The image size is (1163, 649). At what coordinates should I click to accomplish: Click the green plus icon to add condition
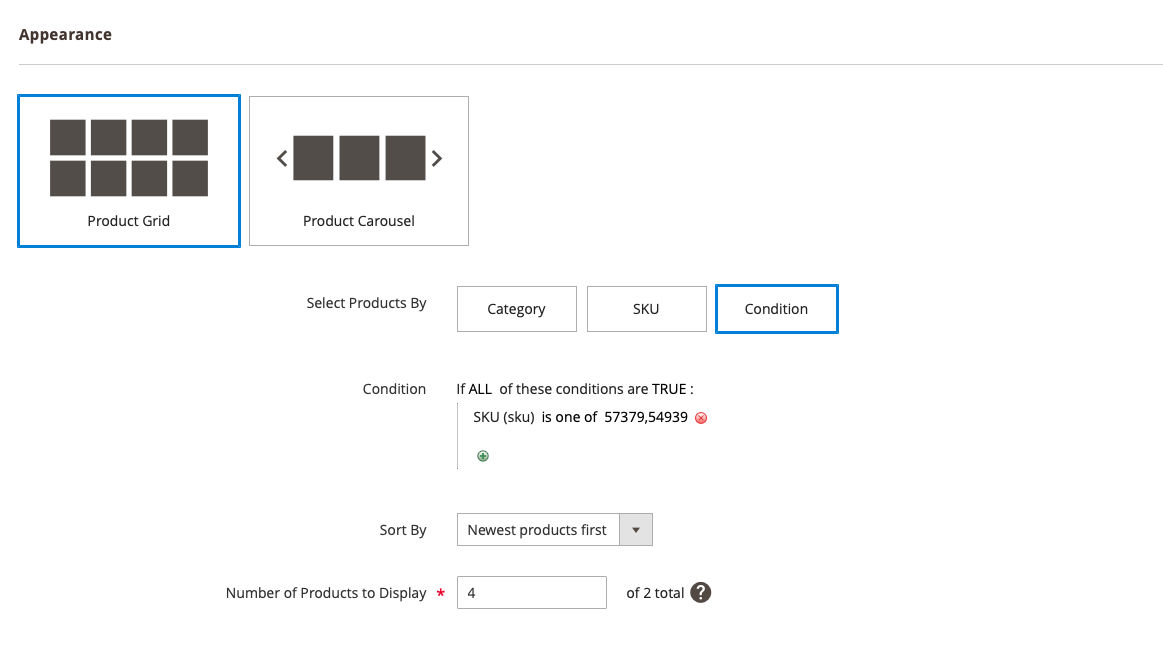point(483,455)
